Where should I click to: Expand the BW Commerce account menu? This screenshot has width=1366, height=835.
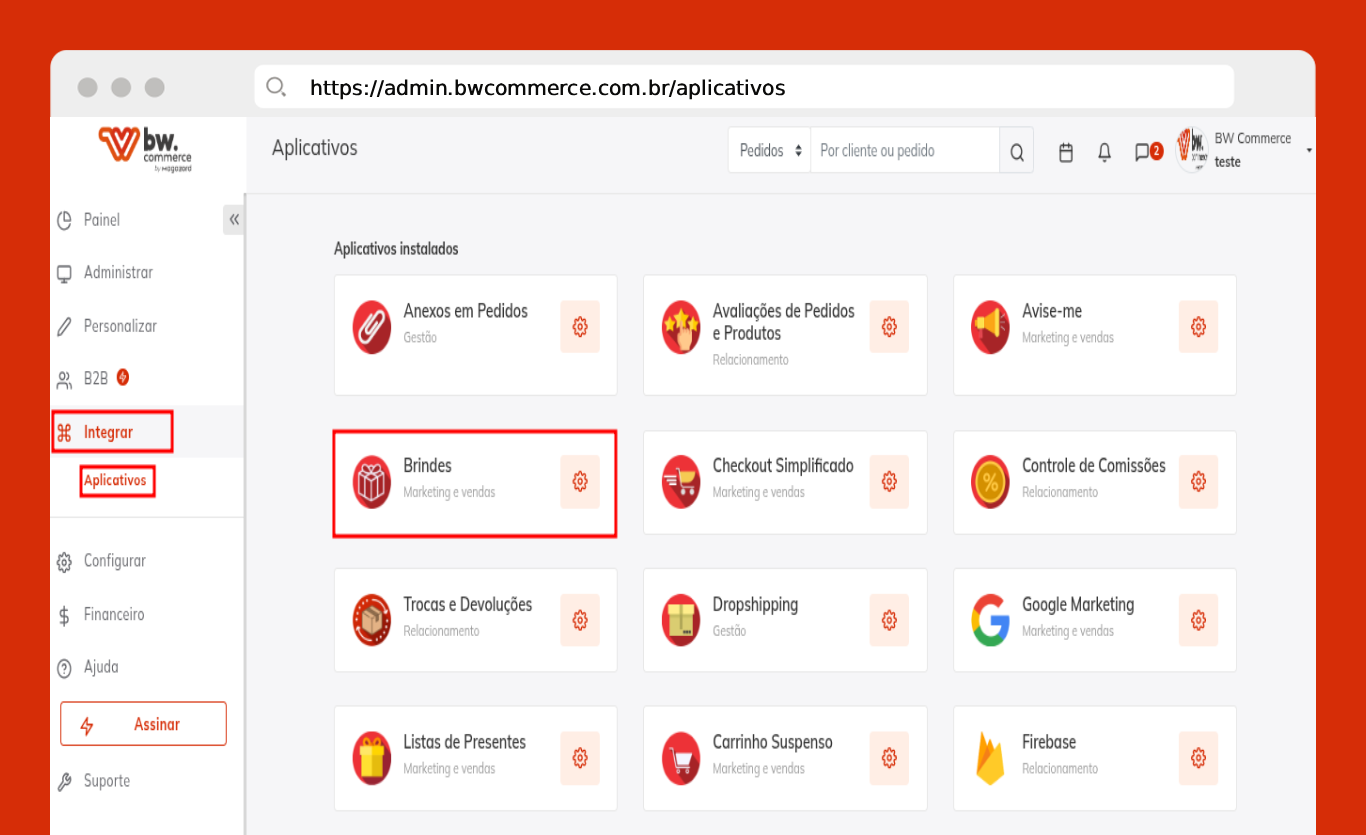[x=1308, y=151]
